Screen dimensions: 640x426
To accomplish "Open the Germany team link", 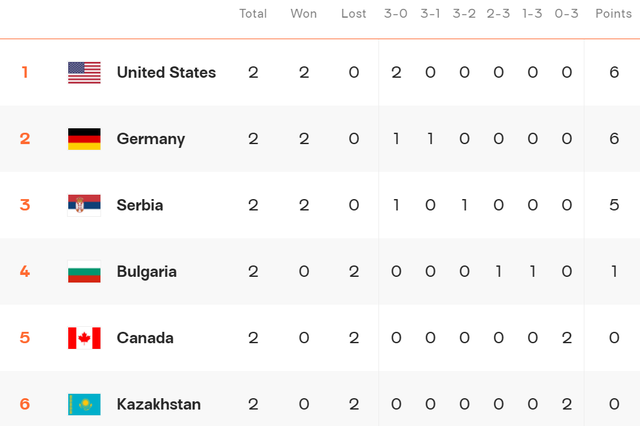I will (x=151, y=139).
